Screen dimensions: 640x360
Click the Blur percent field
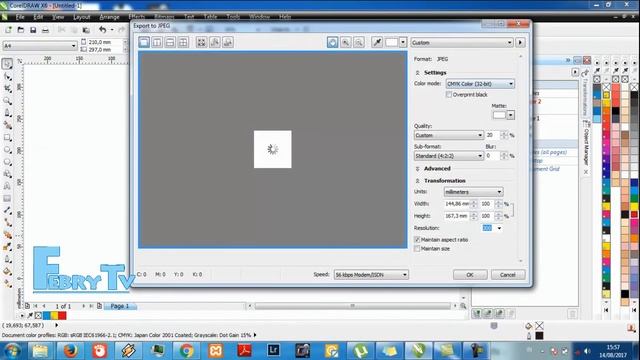[x=493, y=156]
